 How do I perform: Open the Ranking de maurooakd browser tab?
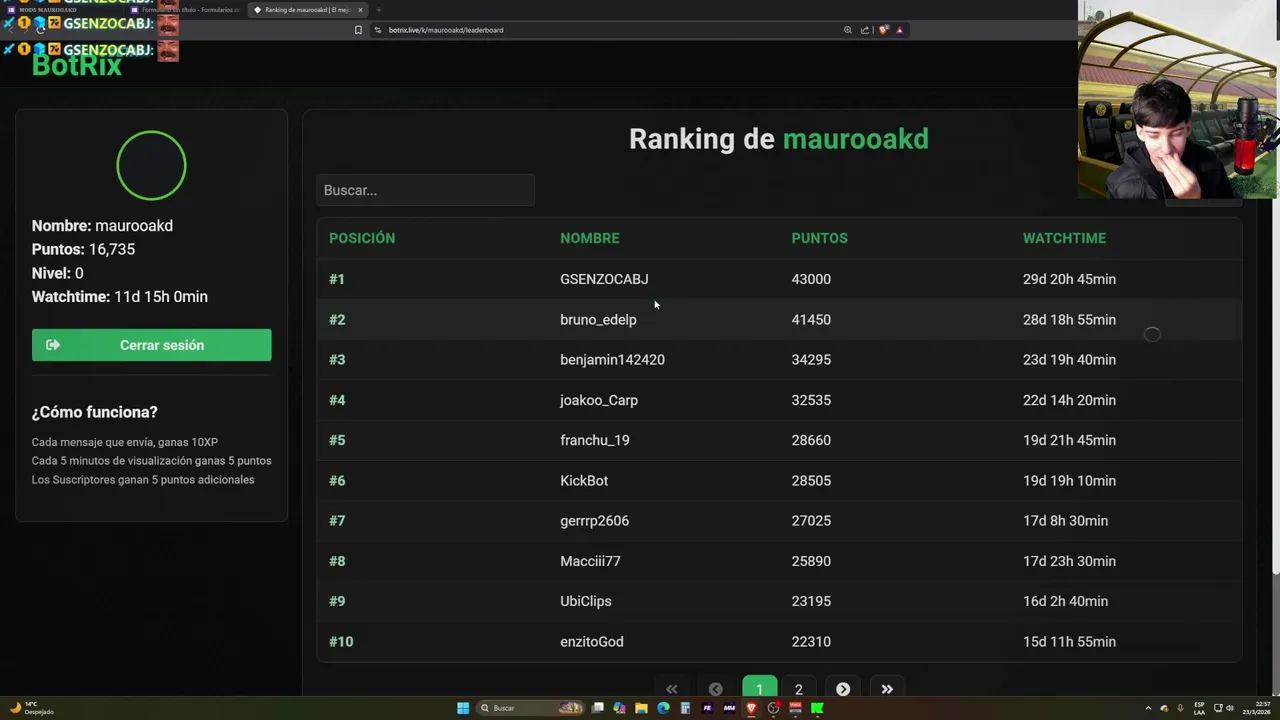[307, 10]
